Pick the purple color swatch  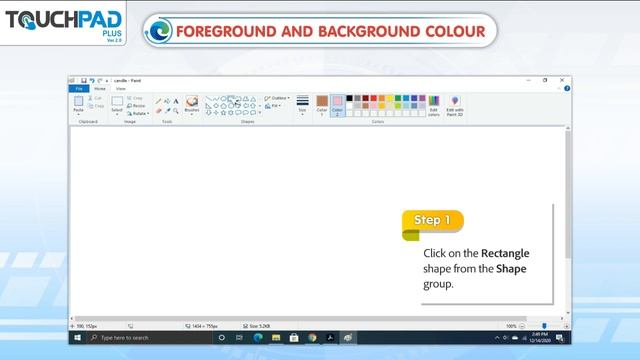click(422, 98)
